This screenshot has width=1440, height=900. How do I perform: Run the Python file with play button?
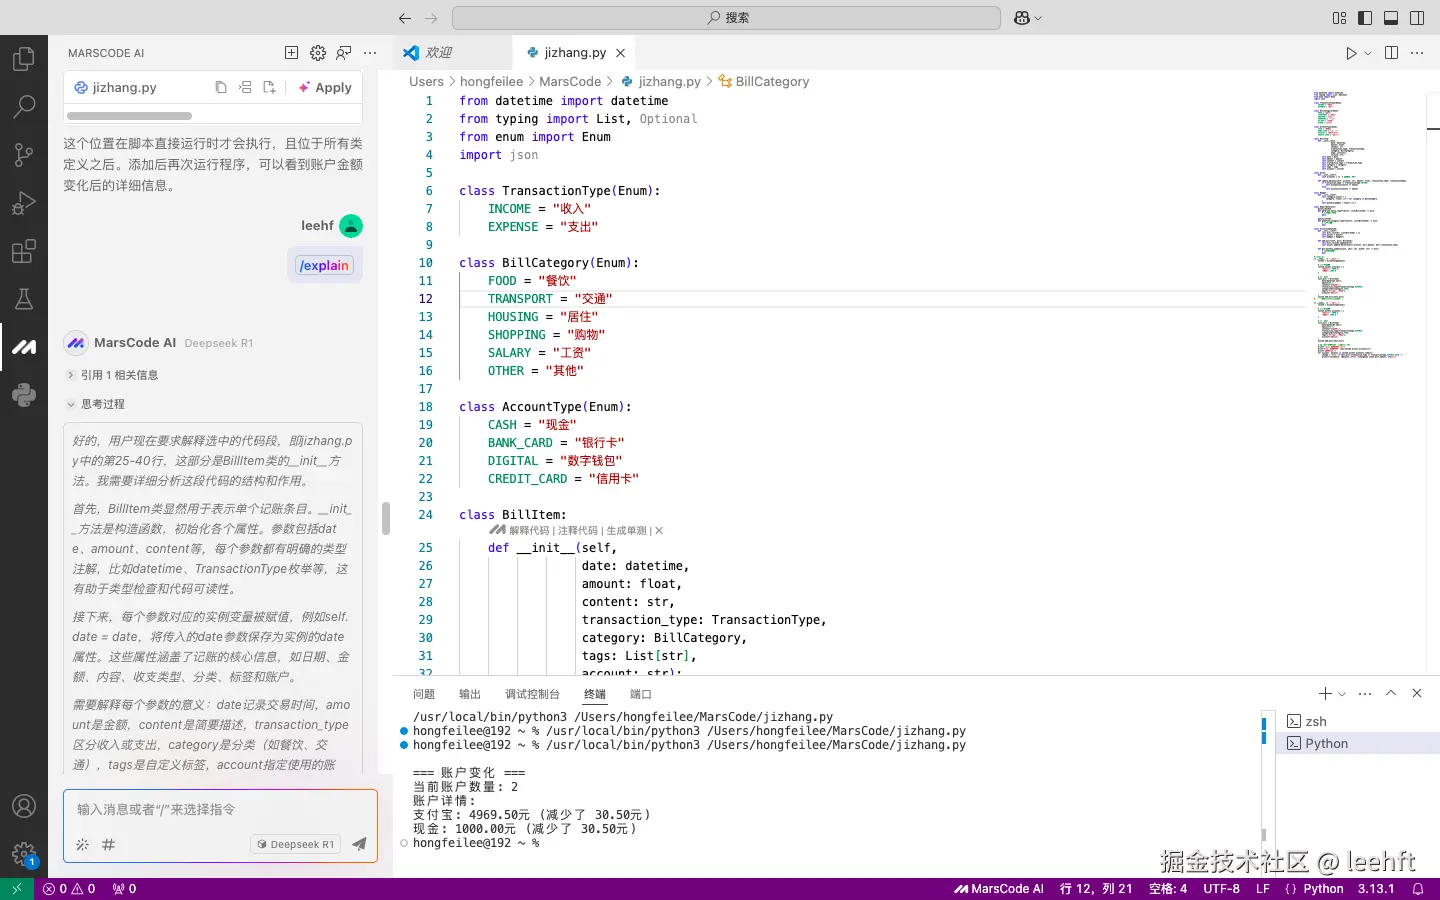[1351, 53]
